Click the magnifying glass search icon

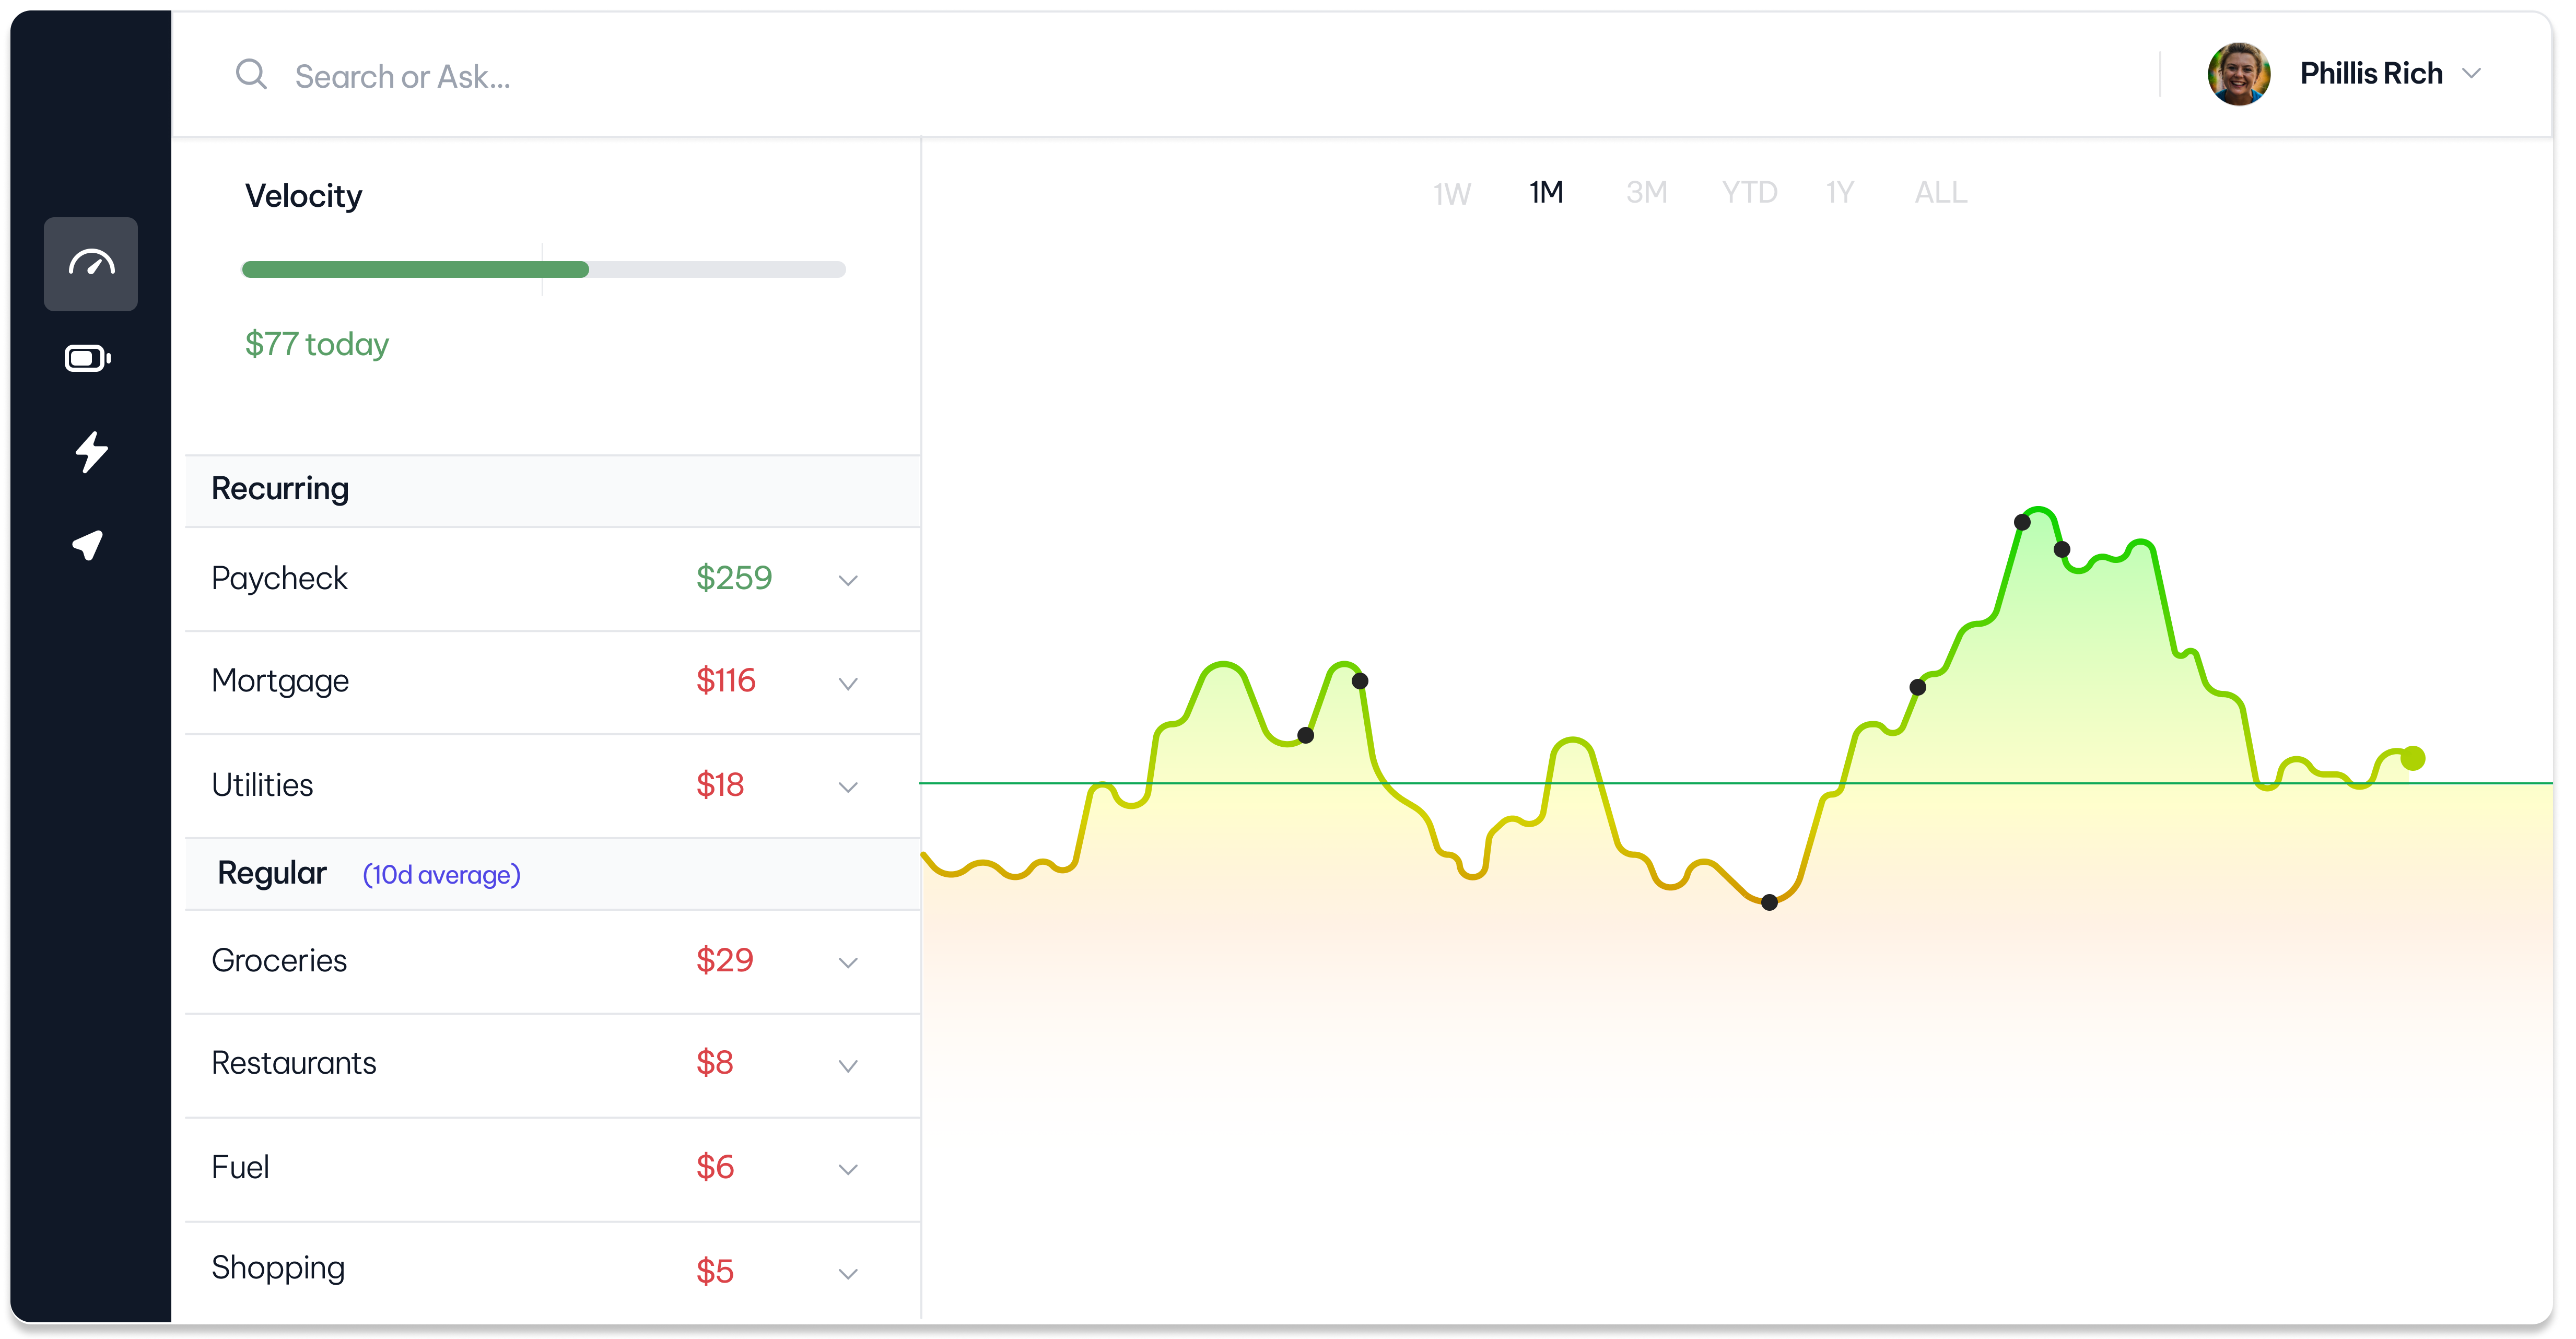click(x=251, y=75)
